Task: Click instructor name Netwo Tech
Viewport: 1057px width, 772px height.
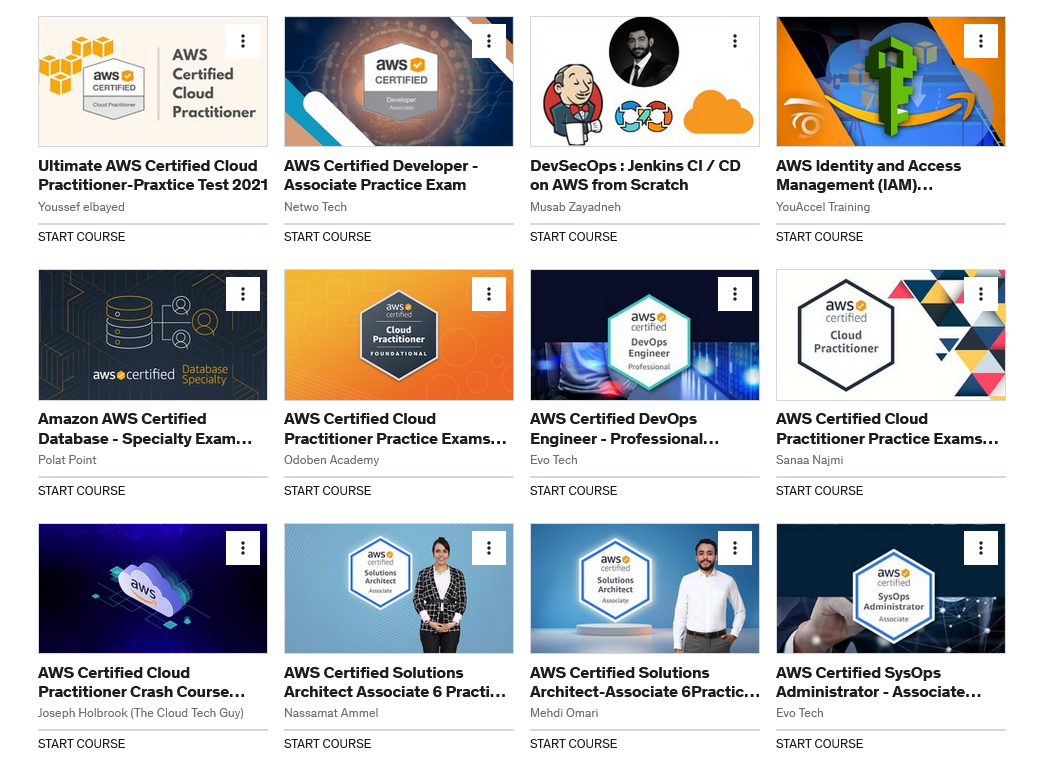Action: coord(315,207)
